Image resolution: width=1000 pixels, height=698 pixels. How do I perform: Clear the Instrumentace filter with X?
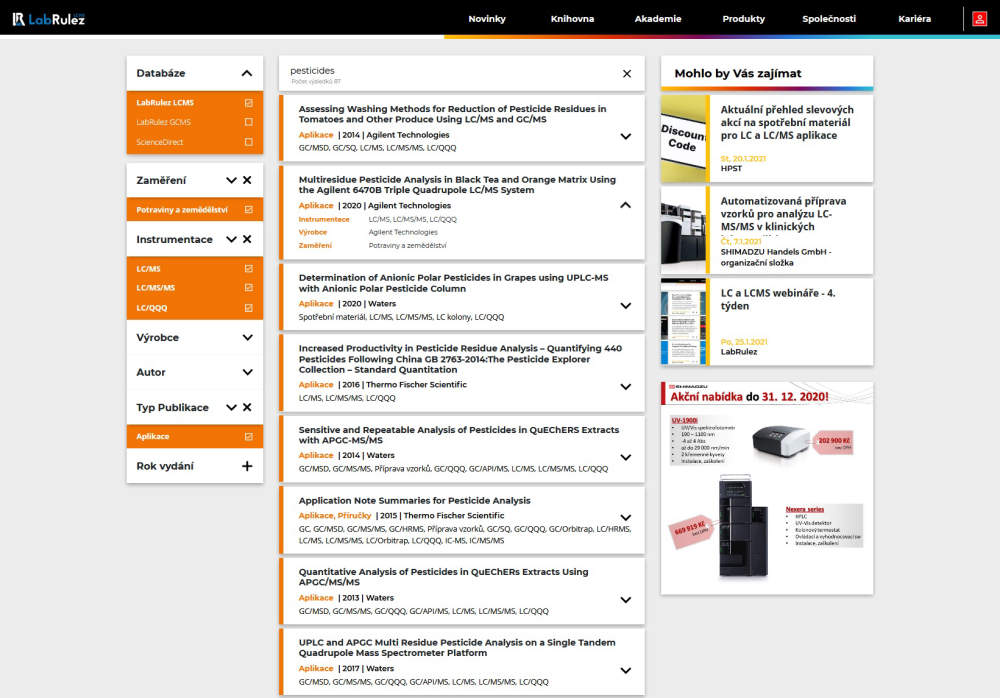pos(247,239)
